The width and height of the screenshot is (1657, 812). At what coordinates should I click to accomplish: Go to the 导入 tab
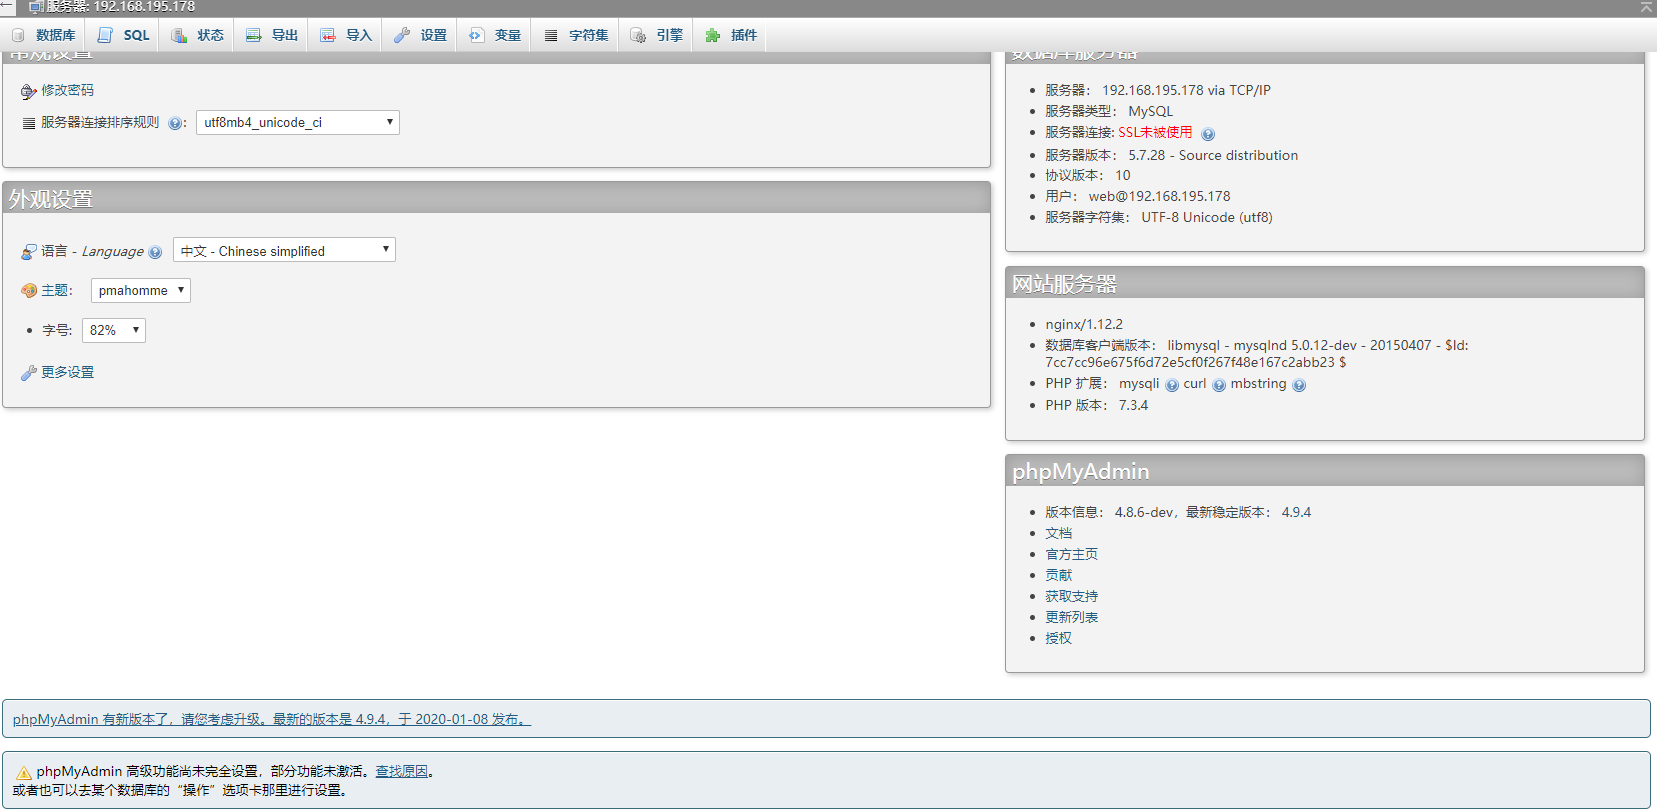pyautogui.click(x=346, y=35)
